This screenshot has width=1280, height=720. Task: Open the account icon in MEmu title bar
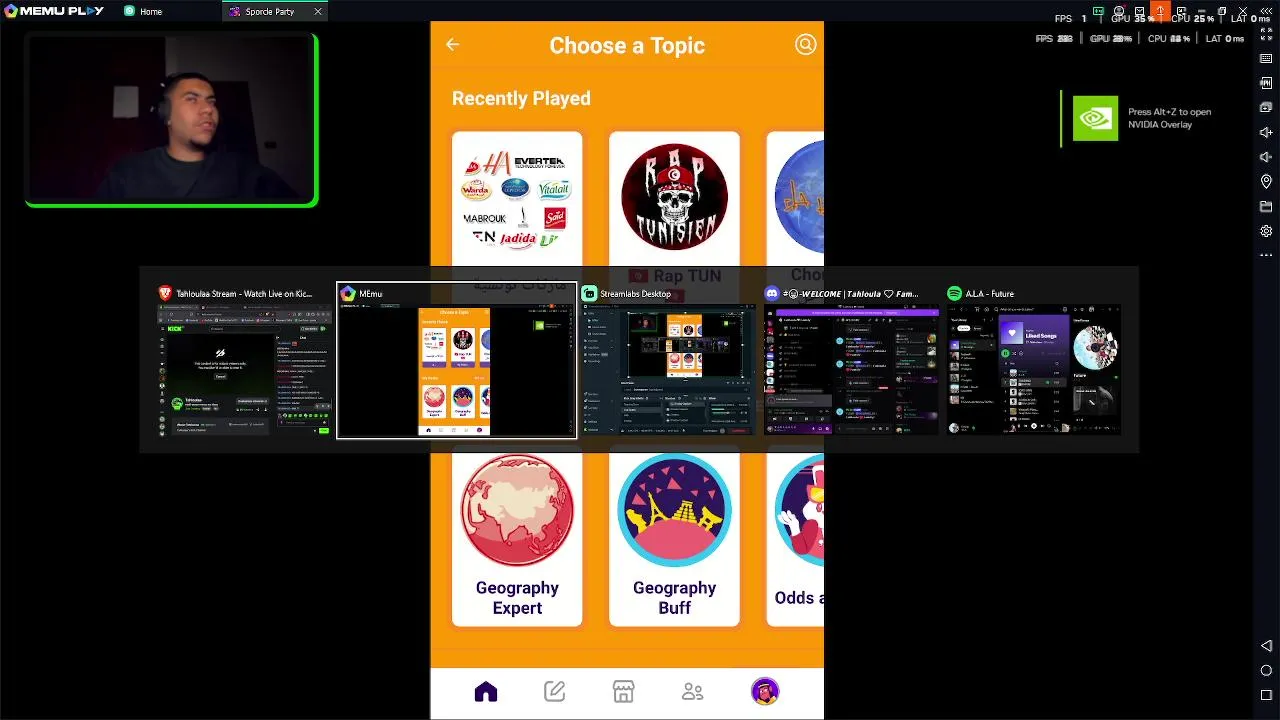(x=1119, y=11)
